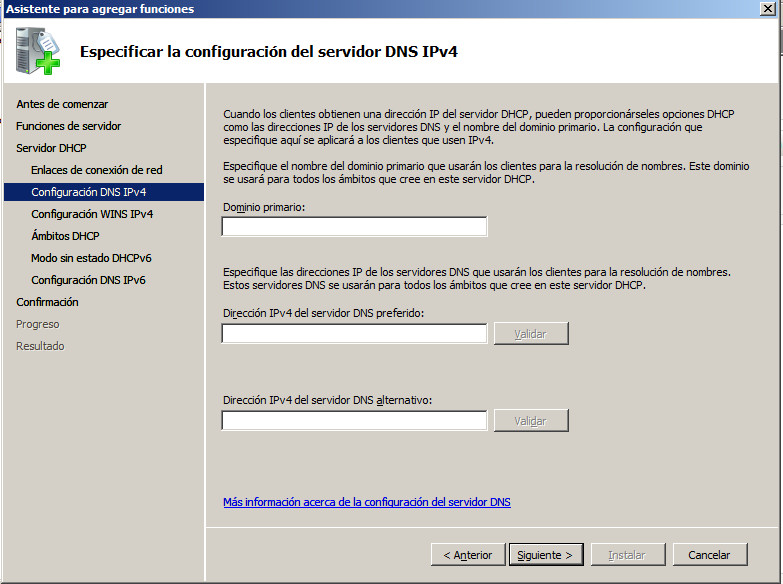
Task: Go to Modo sin estado DHCPv6
Action: (91, 258)
